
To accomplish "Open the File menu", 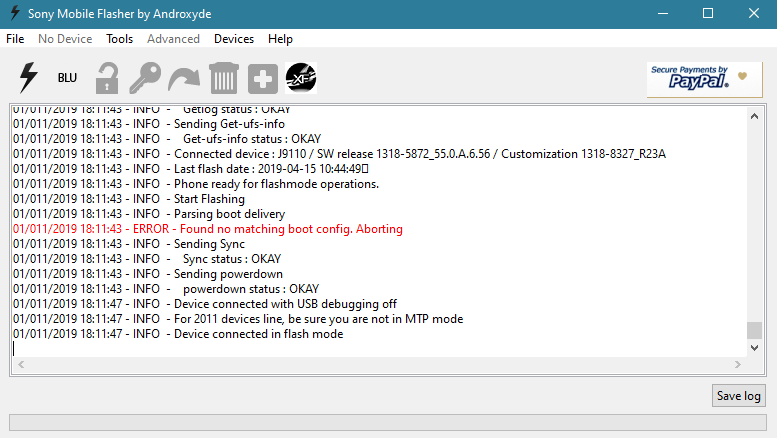I will [15, 39].
